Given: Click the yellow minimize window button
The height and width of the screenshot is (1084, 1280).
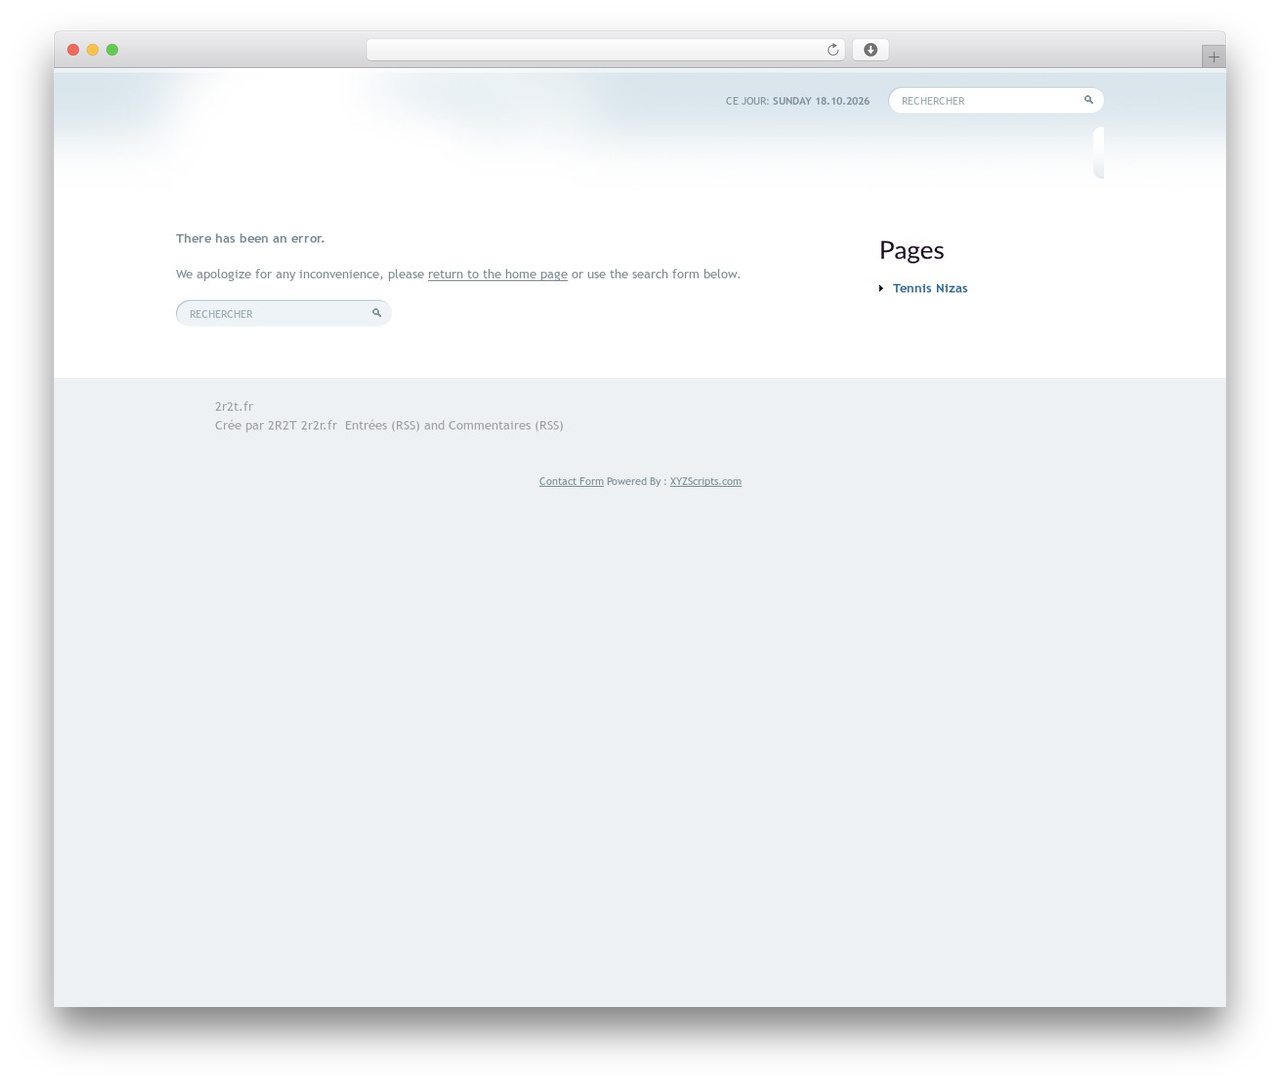Looking at the screenshot, I should click(x=93, y=50).
